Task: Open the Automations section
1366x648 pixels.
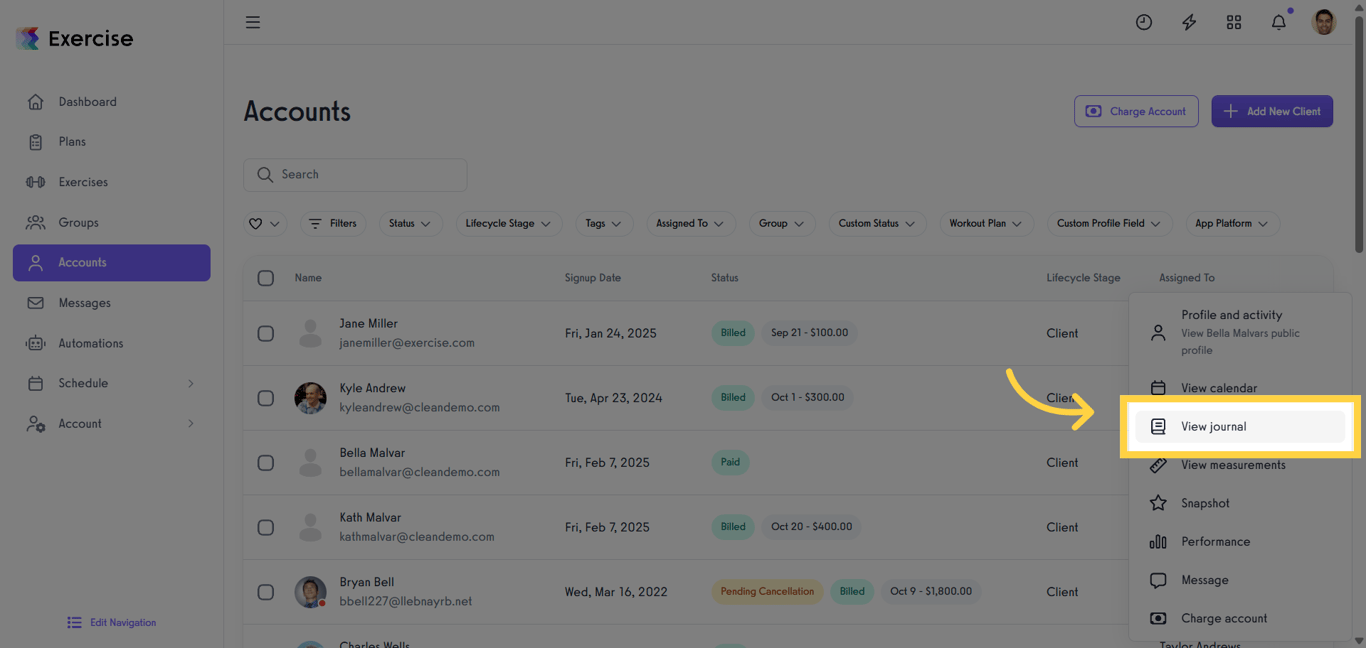Action: [91, 343]
